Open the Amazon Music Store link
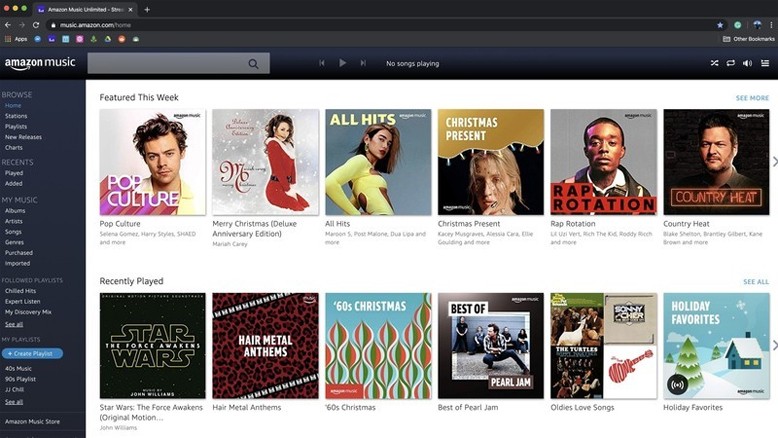This screenshot has height=438, width=778. (32, 421)
